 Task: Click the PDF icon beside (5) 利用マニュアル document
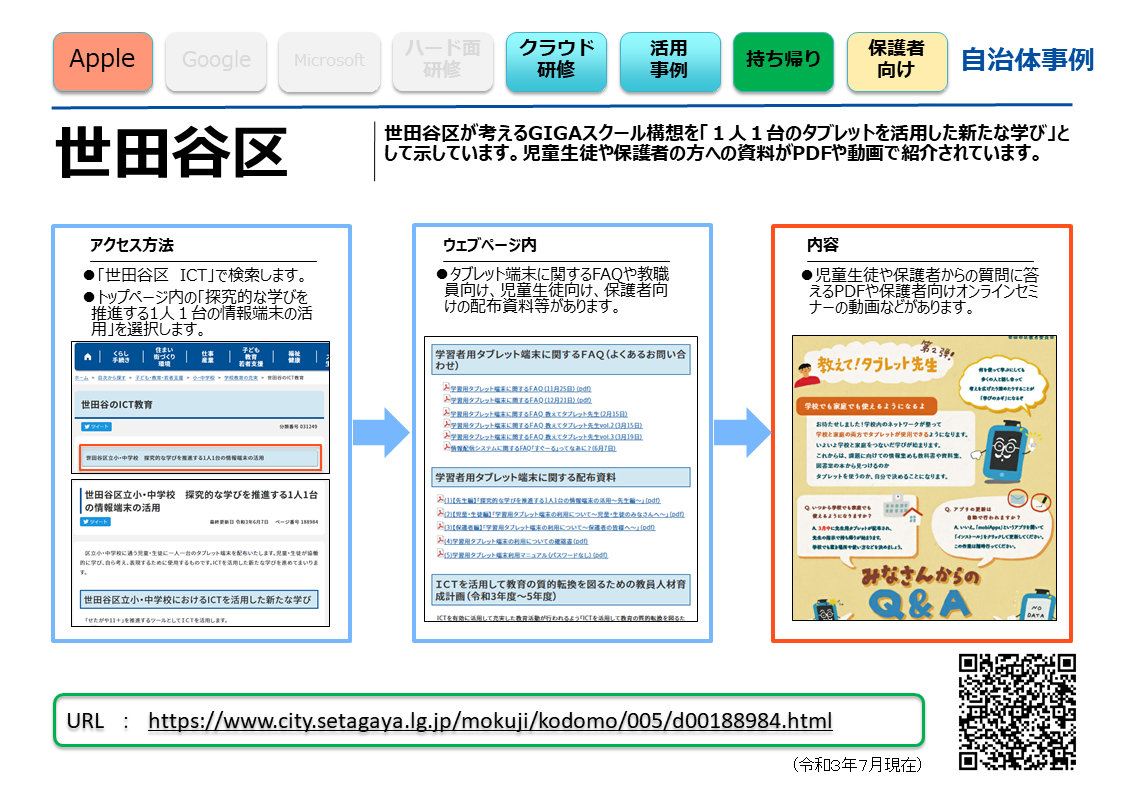pos(440,554)
